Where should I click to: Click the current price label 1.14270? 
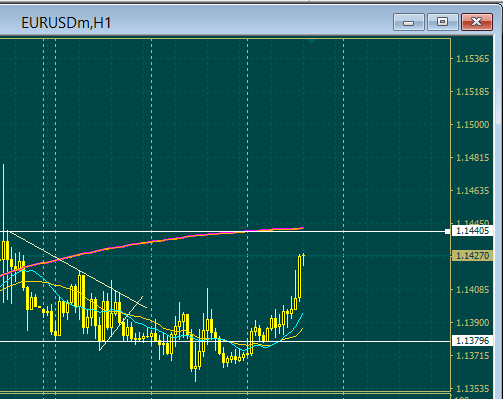pyautogui.click(x=472, y=256)
